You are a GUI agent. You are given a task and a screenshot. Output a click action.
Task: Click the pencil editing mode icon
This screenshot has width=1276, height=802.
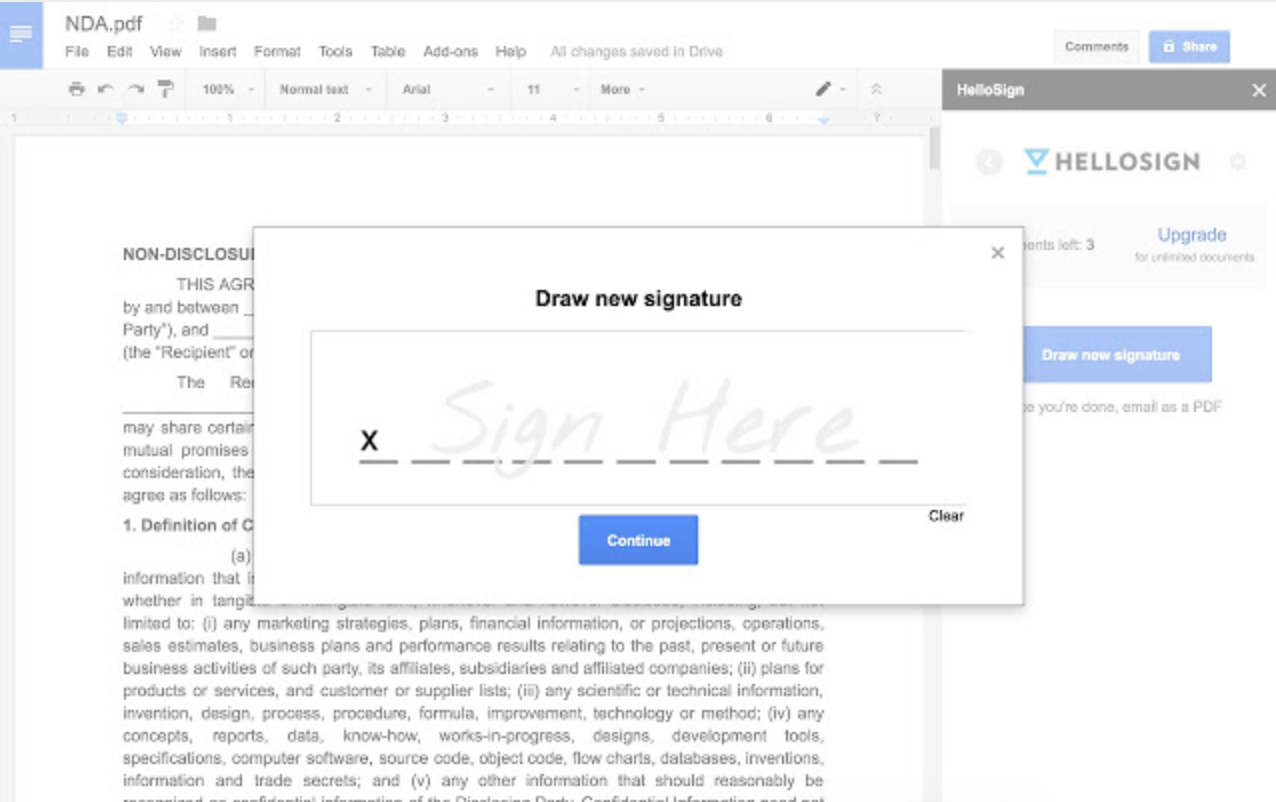[x=823, y=88]
